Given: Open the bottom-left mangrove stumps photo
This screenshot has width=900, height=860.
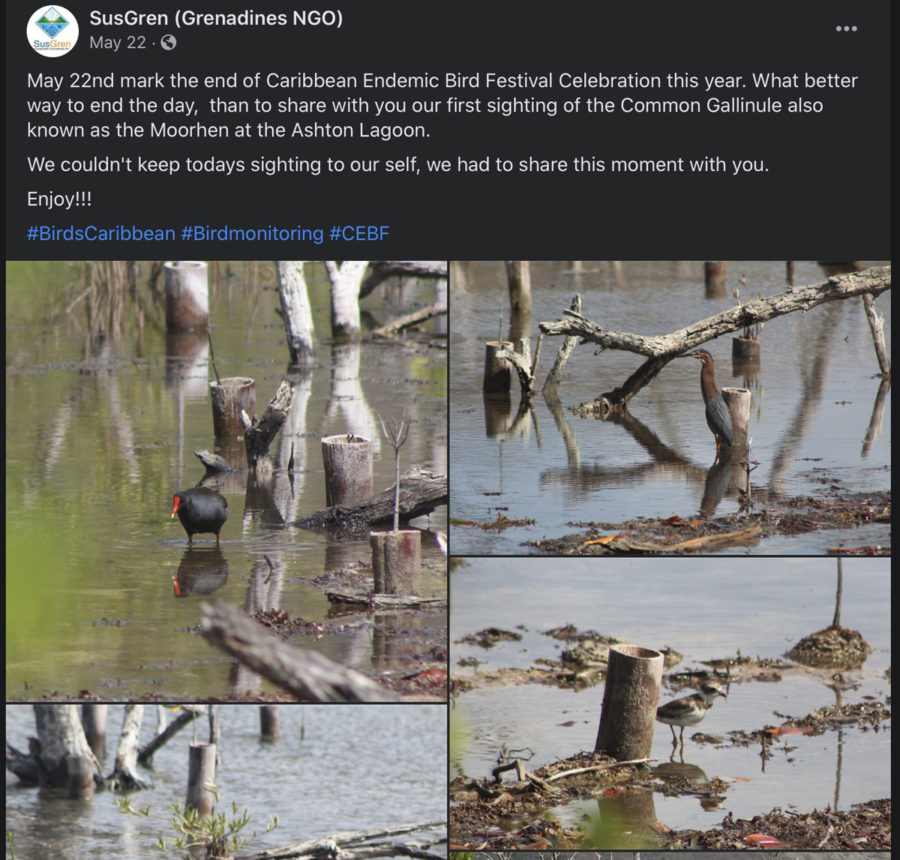Looking at the screenshot, I should click(x=227, y=782).
